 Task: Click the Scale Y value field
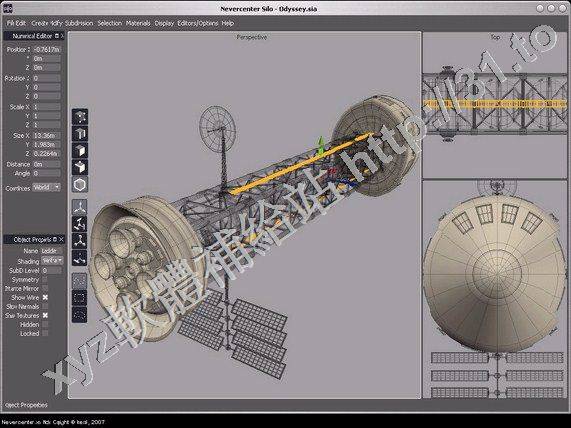pos(46,116)
